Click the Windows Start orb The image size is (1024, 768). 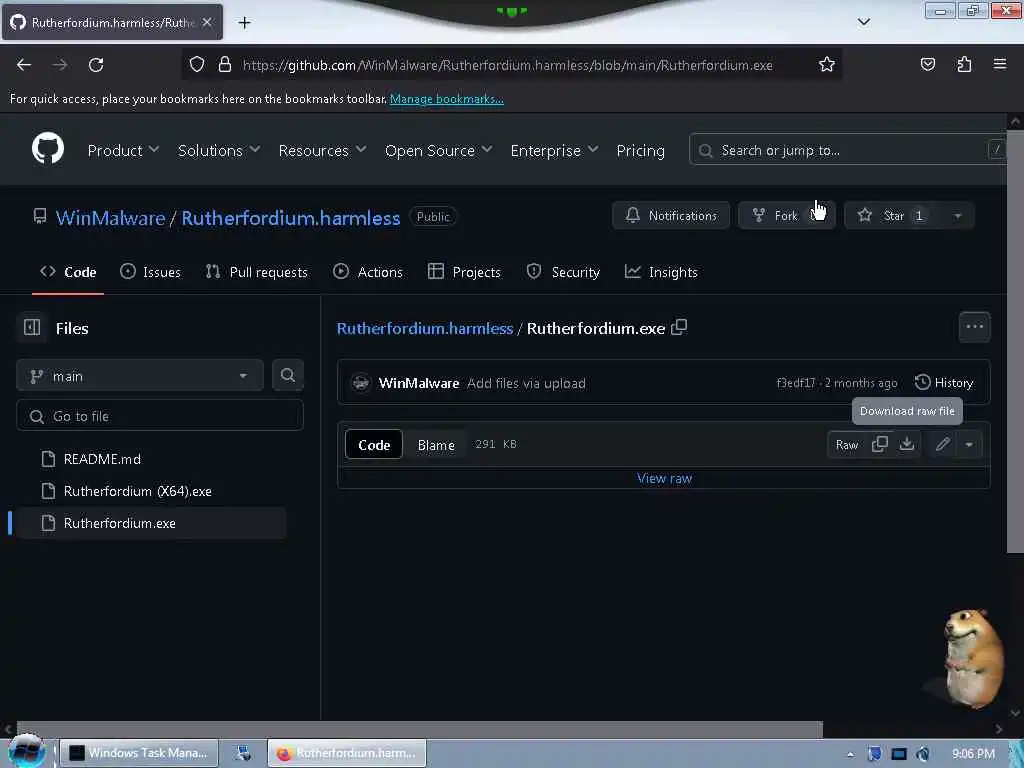[27, 751]
